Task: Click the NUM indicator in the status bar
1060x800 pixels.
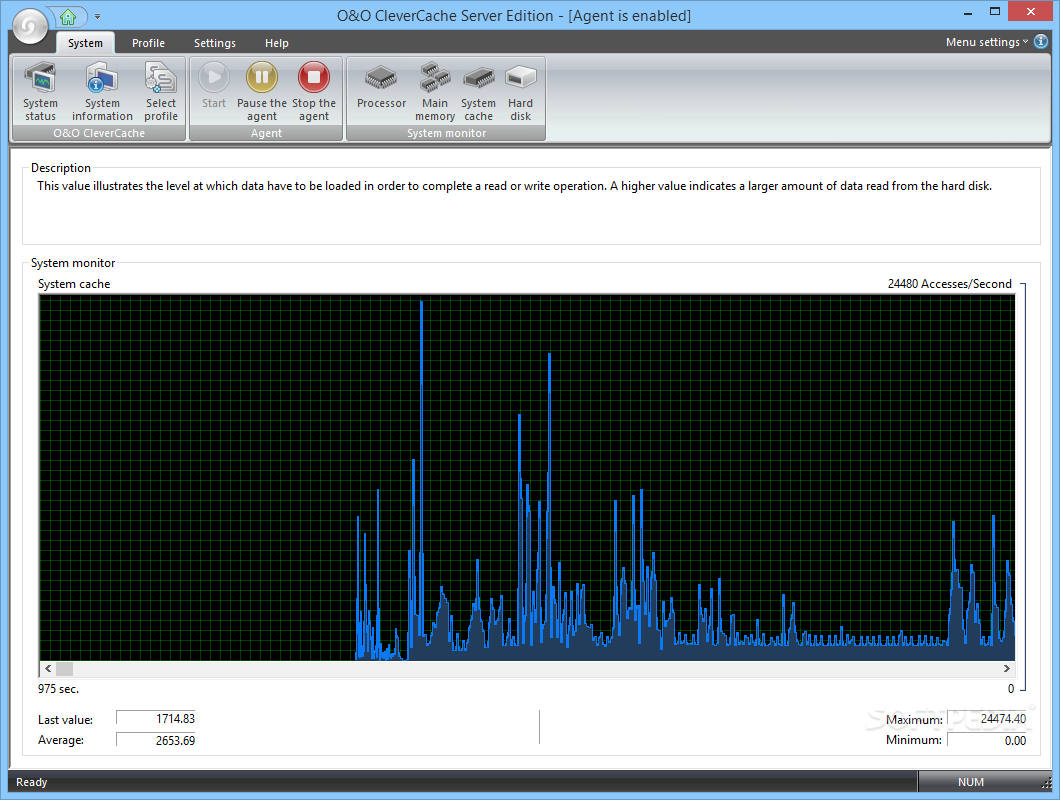Action: [x=971, y=782]
